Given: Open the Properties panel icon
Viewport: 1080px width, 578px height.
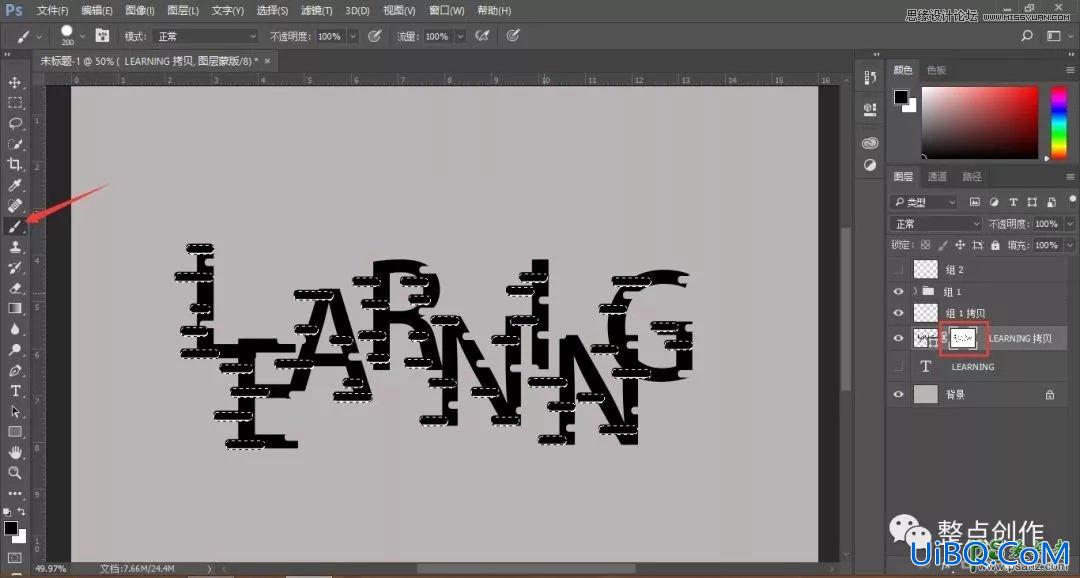Looking at the screenshot, I should pyautogui.click(x=870, y=109).
